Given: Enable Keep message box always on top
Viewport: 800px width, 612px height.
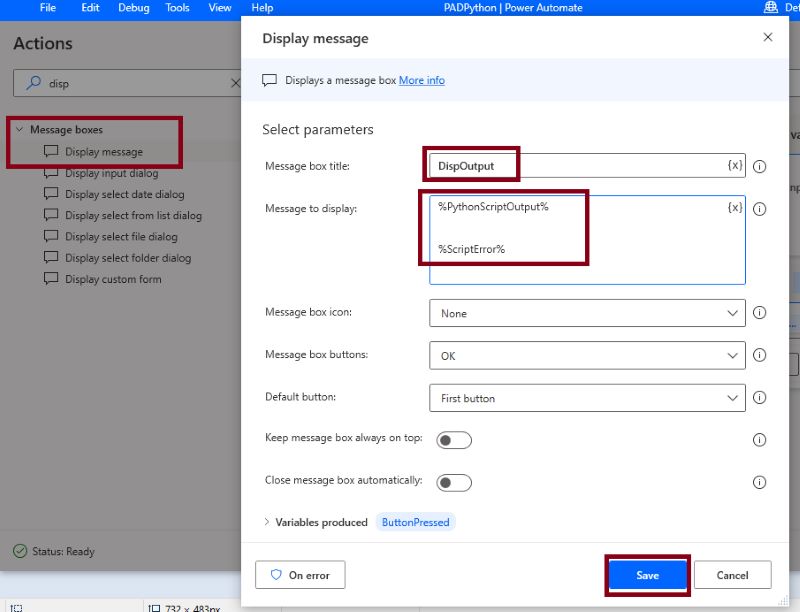Looking at the screenshot, I should click(454, 440).
